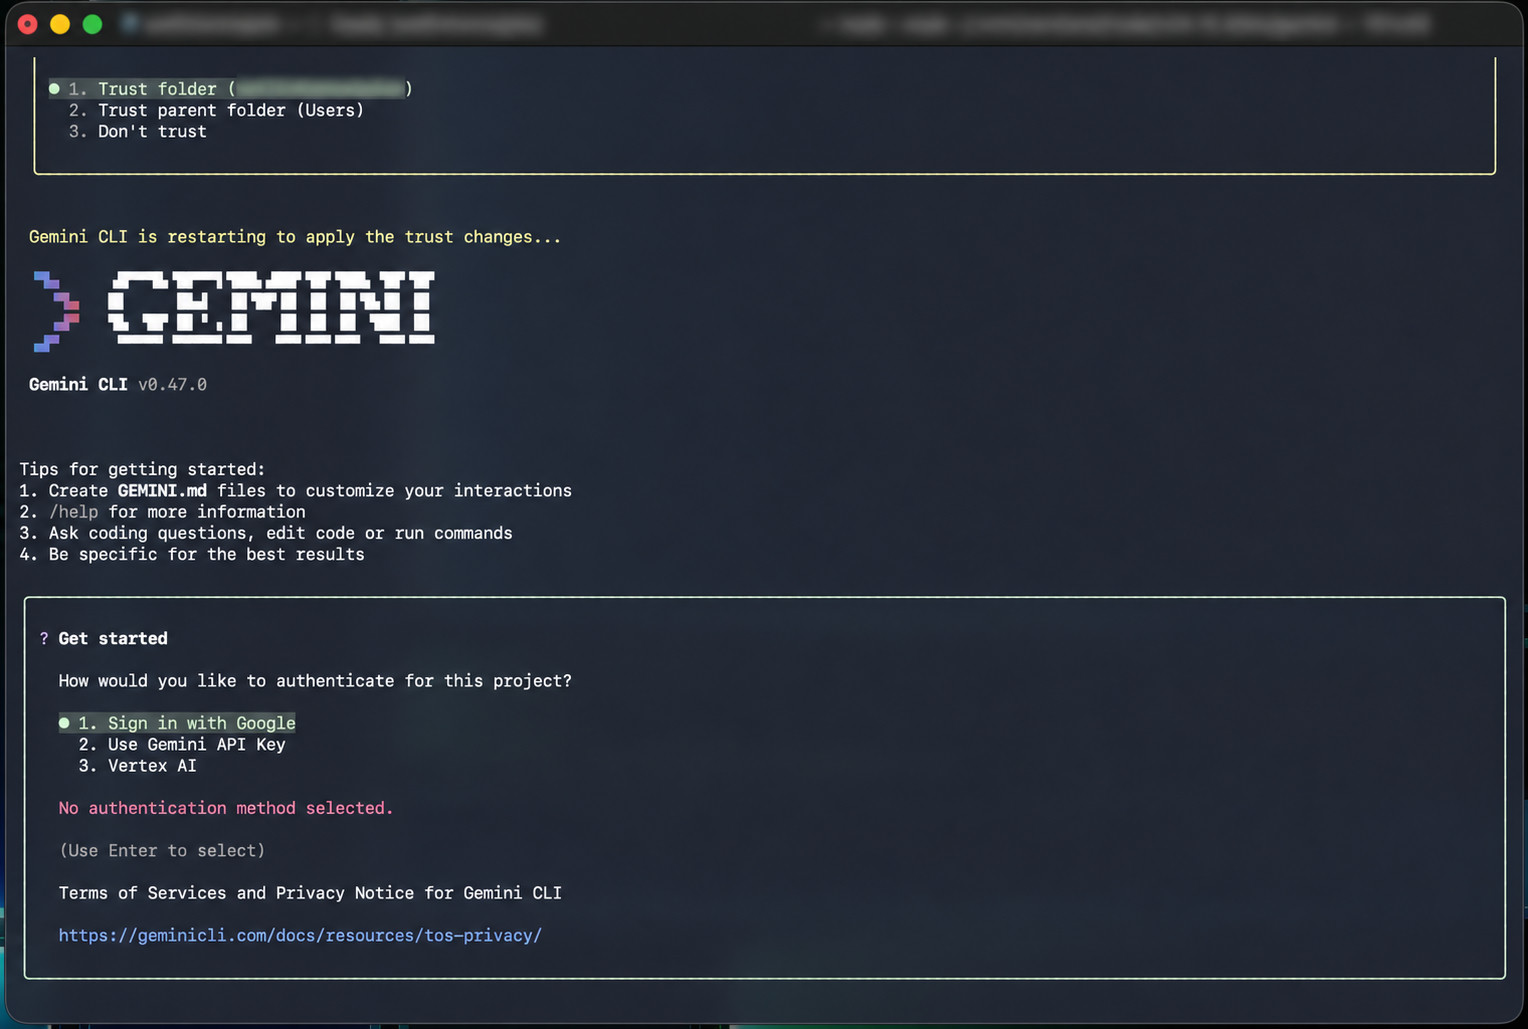Click the "Gemini CLI v0.47.0" version text

(118, 384)
